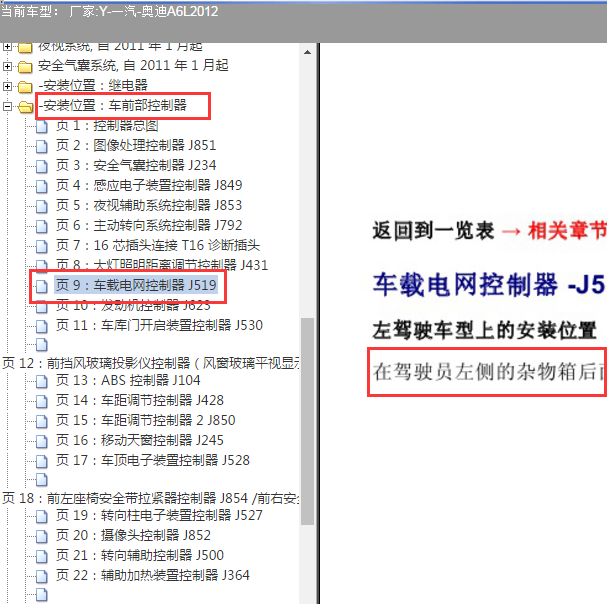Expand the -安装位置：继电器 folder node

[7, 86]
